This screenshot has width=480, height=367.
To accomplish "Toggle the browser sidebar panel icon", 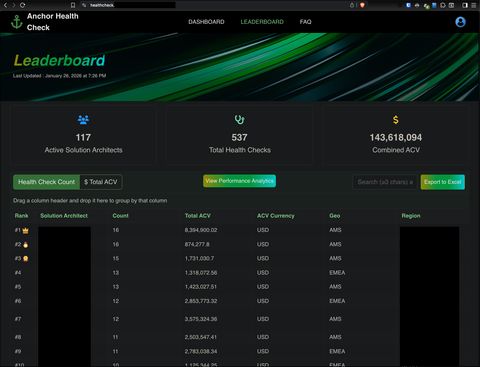I will coord(465,5).
